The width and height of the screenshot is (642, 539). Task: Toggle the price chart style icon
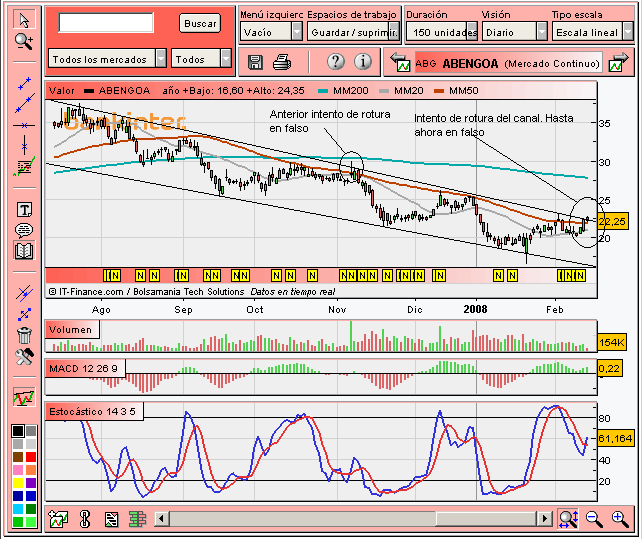24,397
